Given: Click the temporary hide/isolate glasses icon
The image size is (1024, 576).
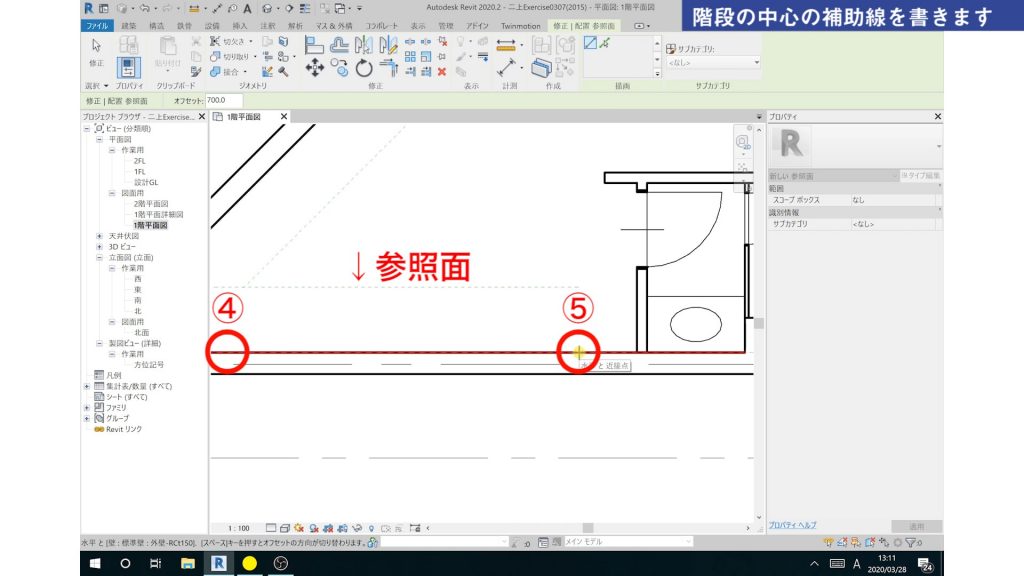Looking at the screenshot, I should 357,527.
